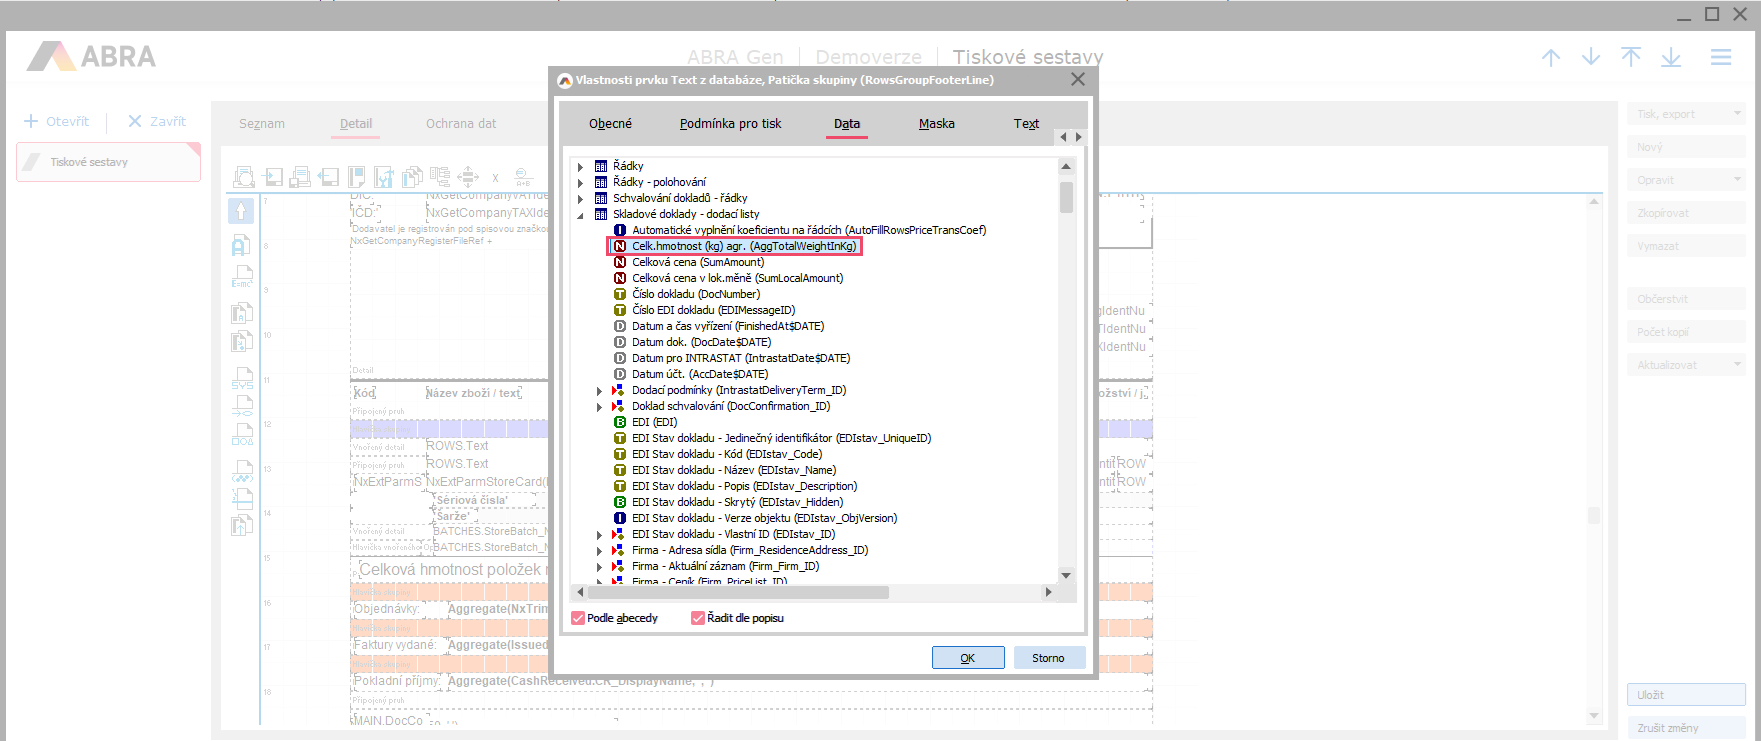Expand EDI Stav dokladu - Vlastní ID node
1761x741 pixels.
coord(600,535)
